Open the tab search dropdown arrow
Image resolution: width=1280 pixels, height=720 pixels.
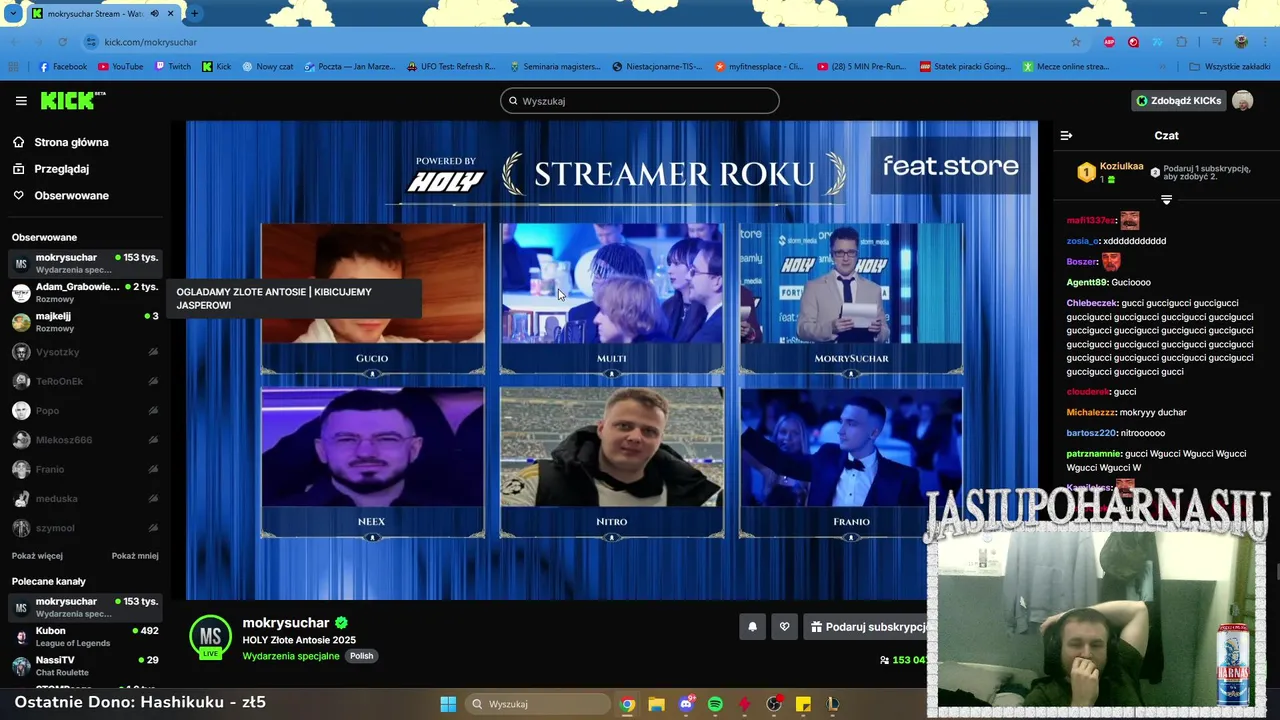click(x=13, y=14)
